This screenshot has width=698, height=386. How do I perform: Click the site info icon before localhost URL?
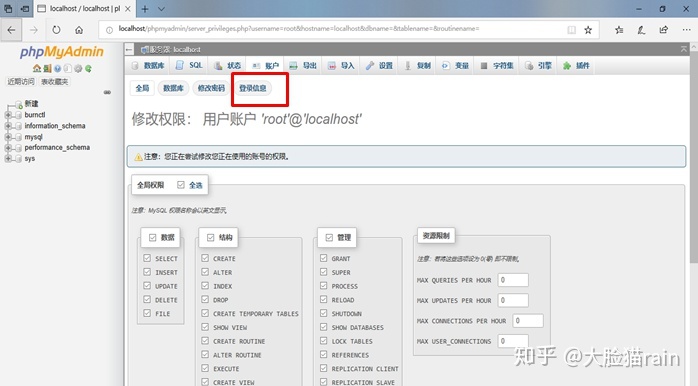pos(109,30)
